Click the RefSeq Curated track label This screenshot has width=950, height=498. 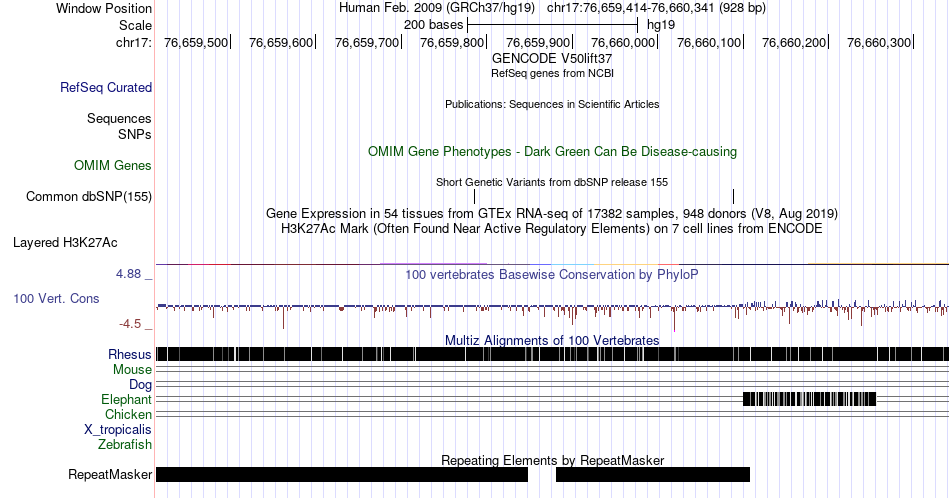pyautogui.click(x=105, y=87)
